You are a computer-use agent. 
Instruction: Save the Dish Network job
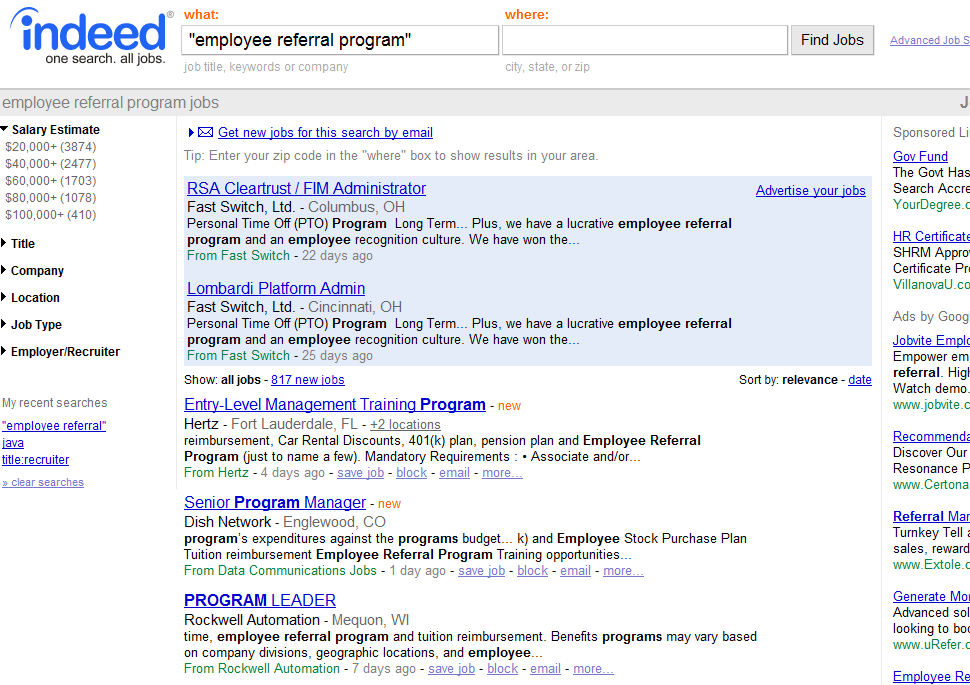[481, 571]
